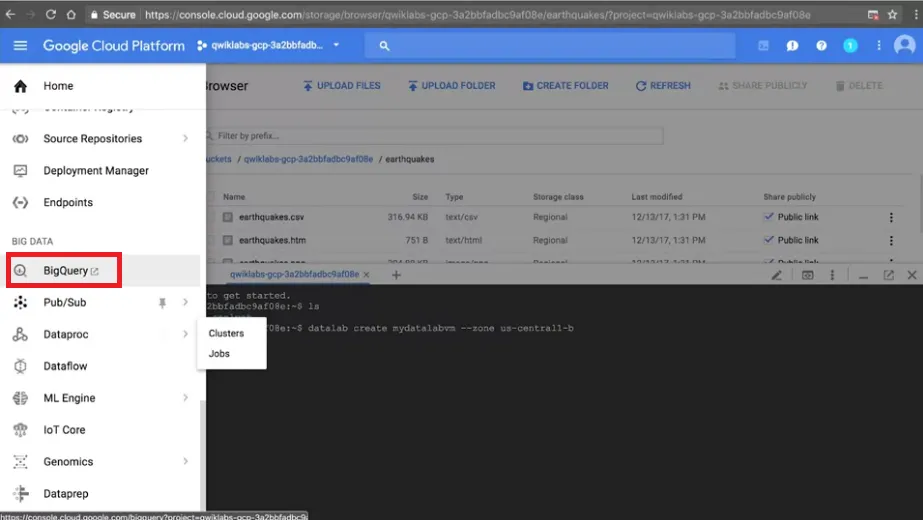Viewport: 923px width, 520px height.
Task: Click the Endpoints icon
Action: tap(21, 203)
